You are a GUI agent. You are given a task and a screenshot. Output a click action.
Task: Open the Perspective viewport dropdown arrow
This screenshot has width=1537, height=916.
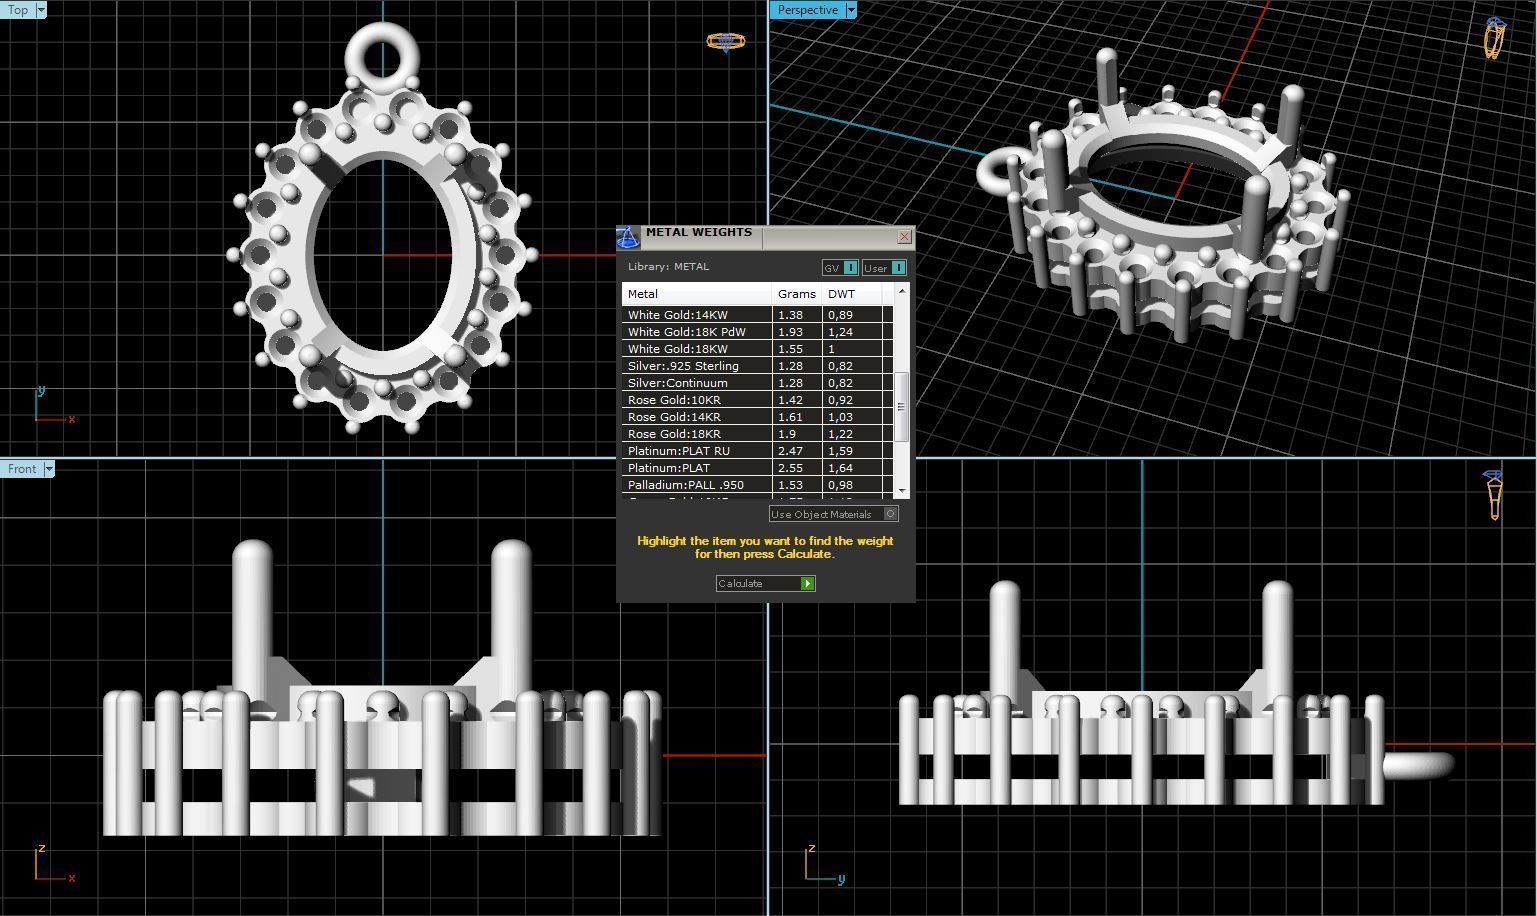tap(851, 10)
